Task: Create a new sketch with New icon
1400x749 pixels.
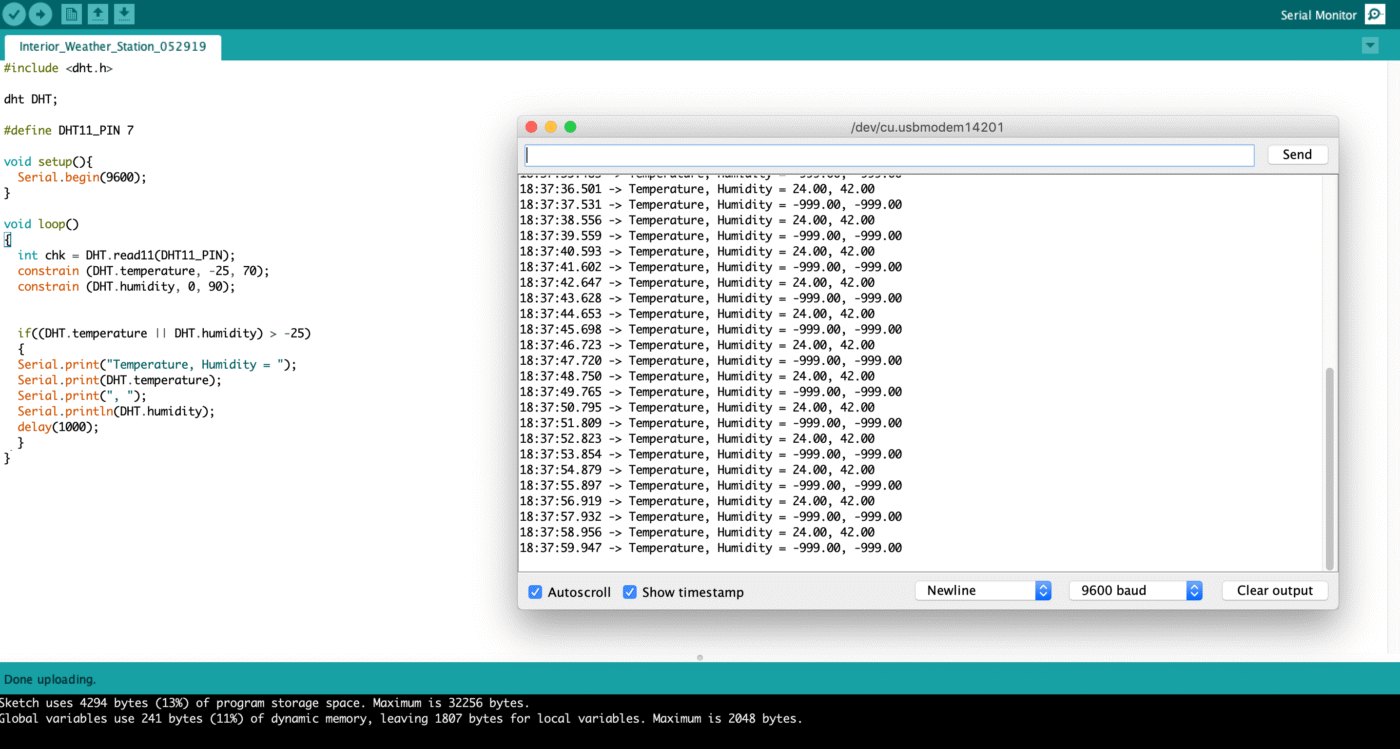Action: coord(71,14)
